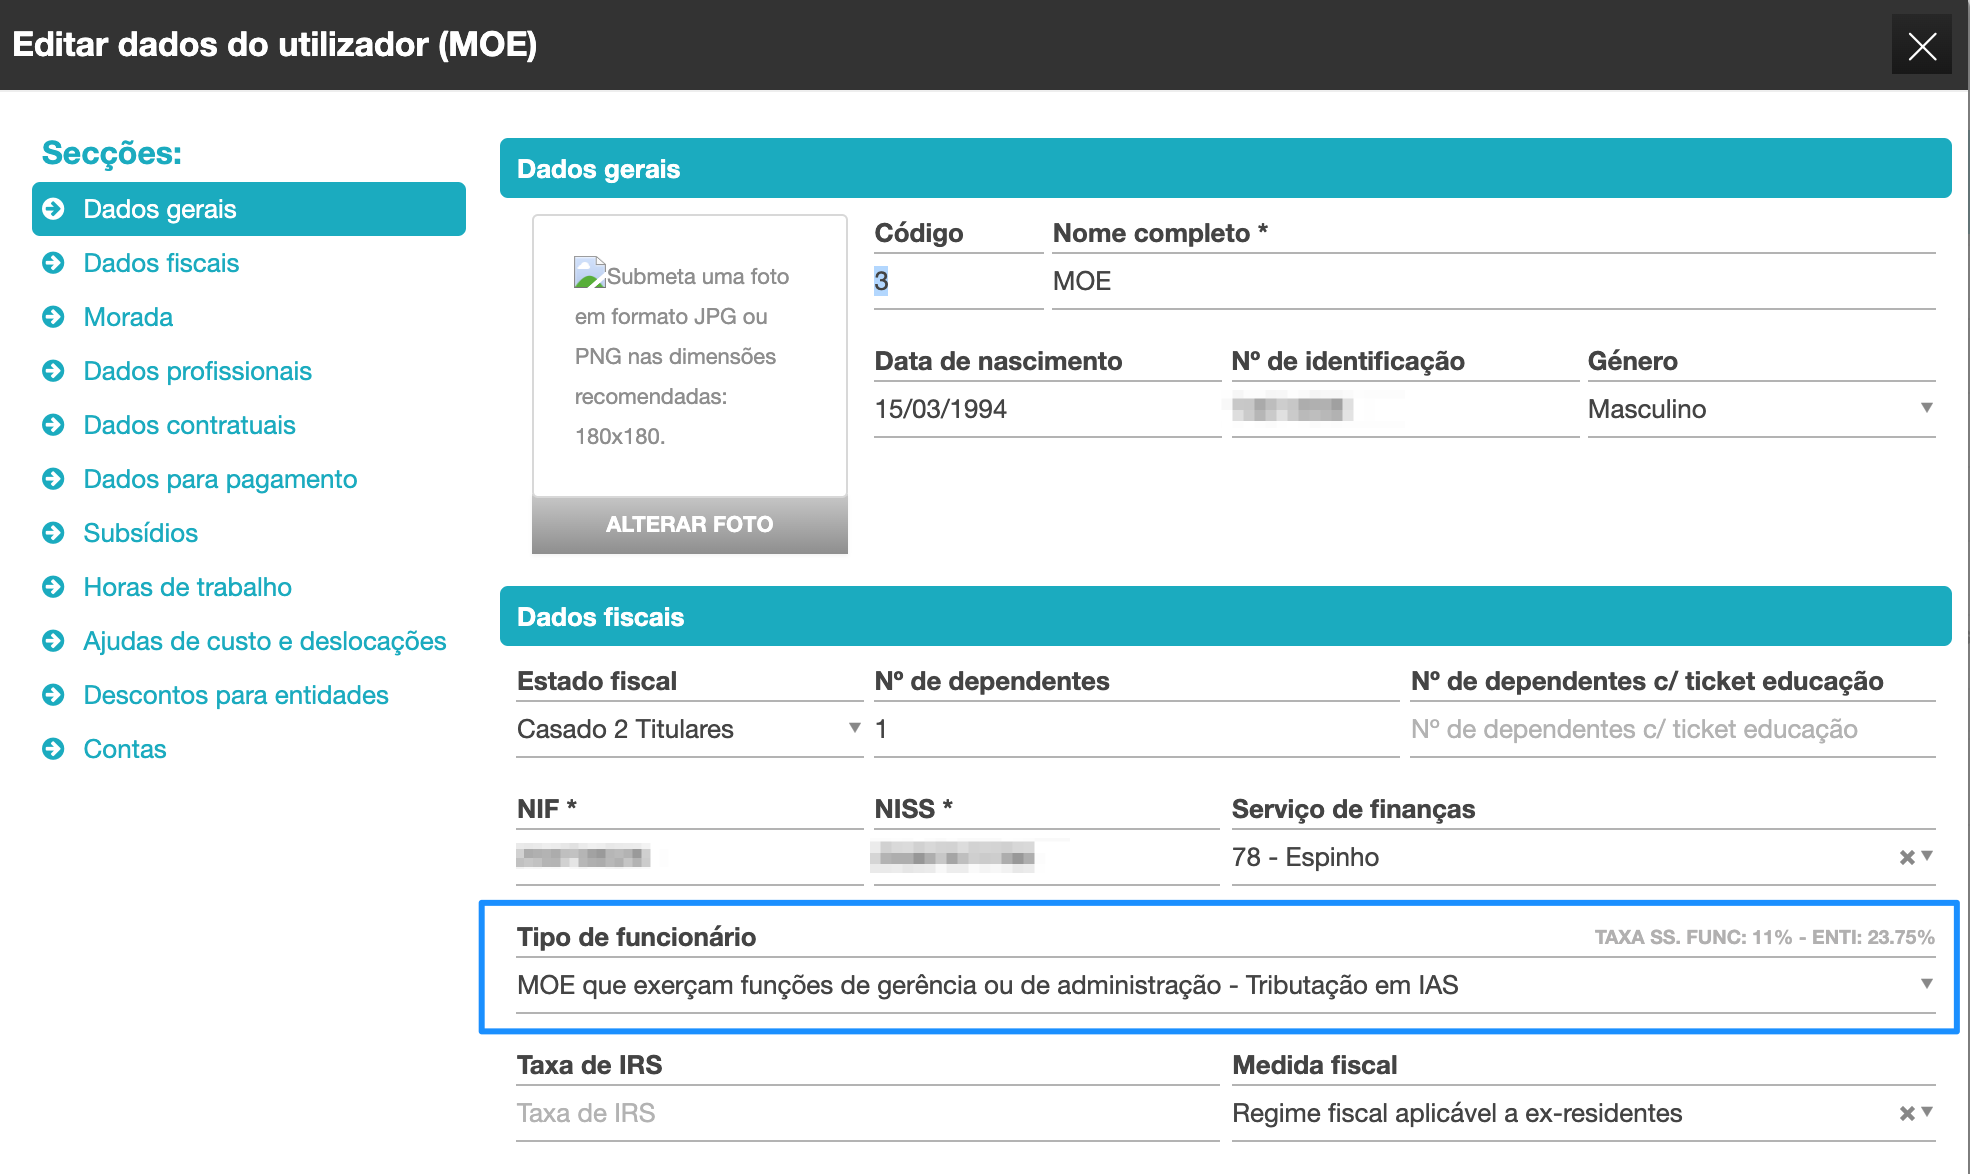The image size is (1970, 1174).
Task: Navigate to Ajudas de custo e deslocações
Action: pyautogui.click(x=264, y=641)
